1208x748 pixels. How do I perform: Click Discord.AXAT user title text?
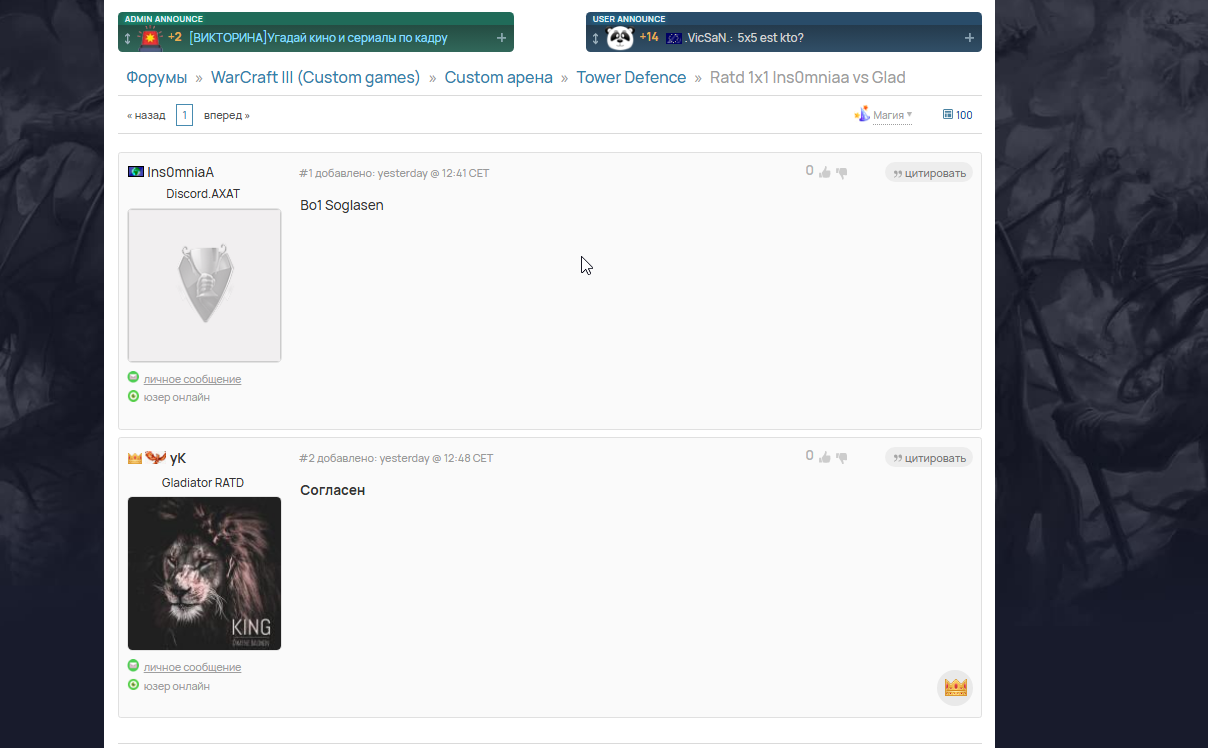203,194
